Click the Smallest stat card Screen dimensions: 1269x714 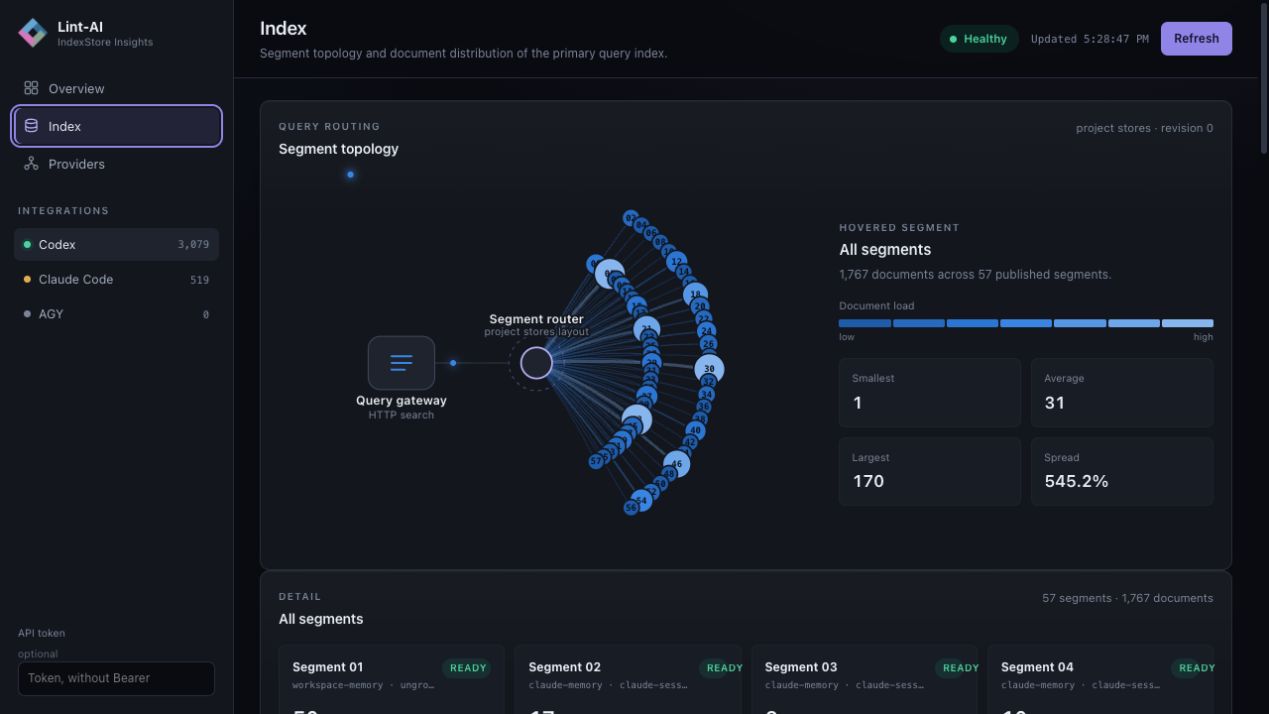tap(930, 393)
